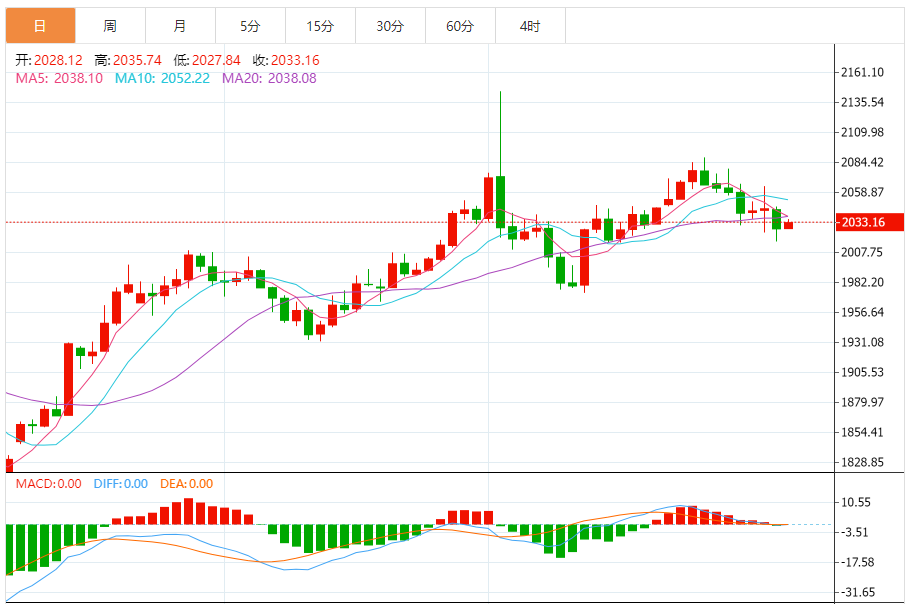
Task: Click the MA10 indicator legend
Action: (162, 78)
